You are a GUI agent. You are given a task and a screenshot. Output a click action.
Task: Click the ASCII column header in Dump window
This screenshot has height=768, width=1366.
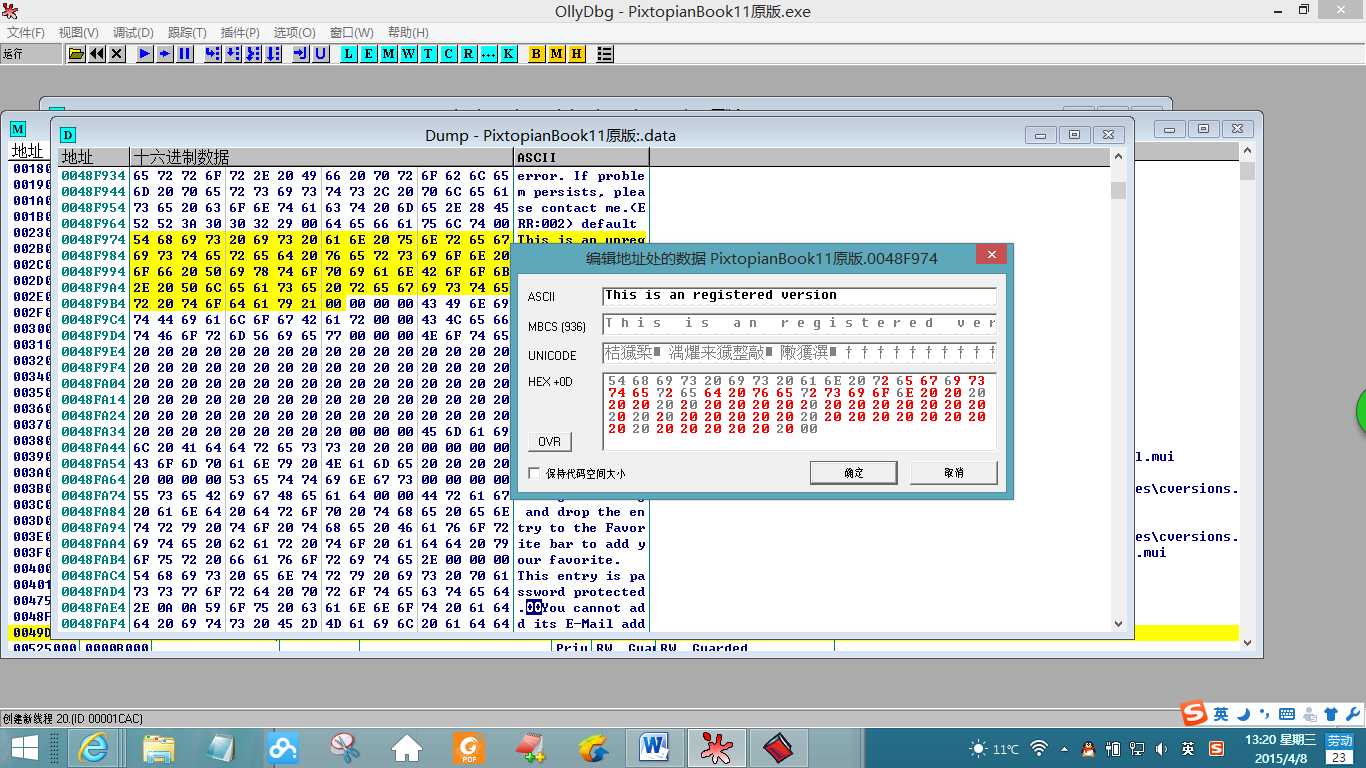point(582,157)
